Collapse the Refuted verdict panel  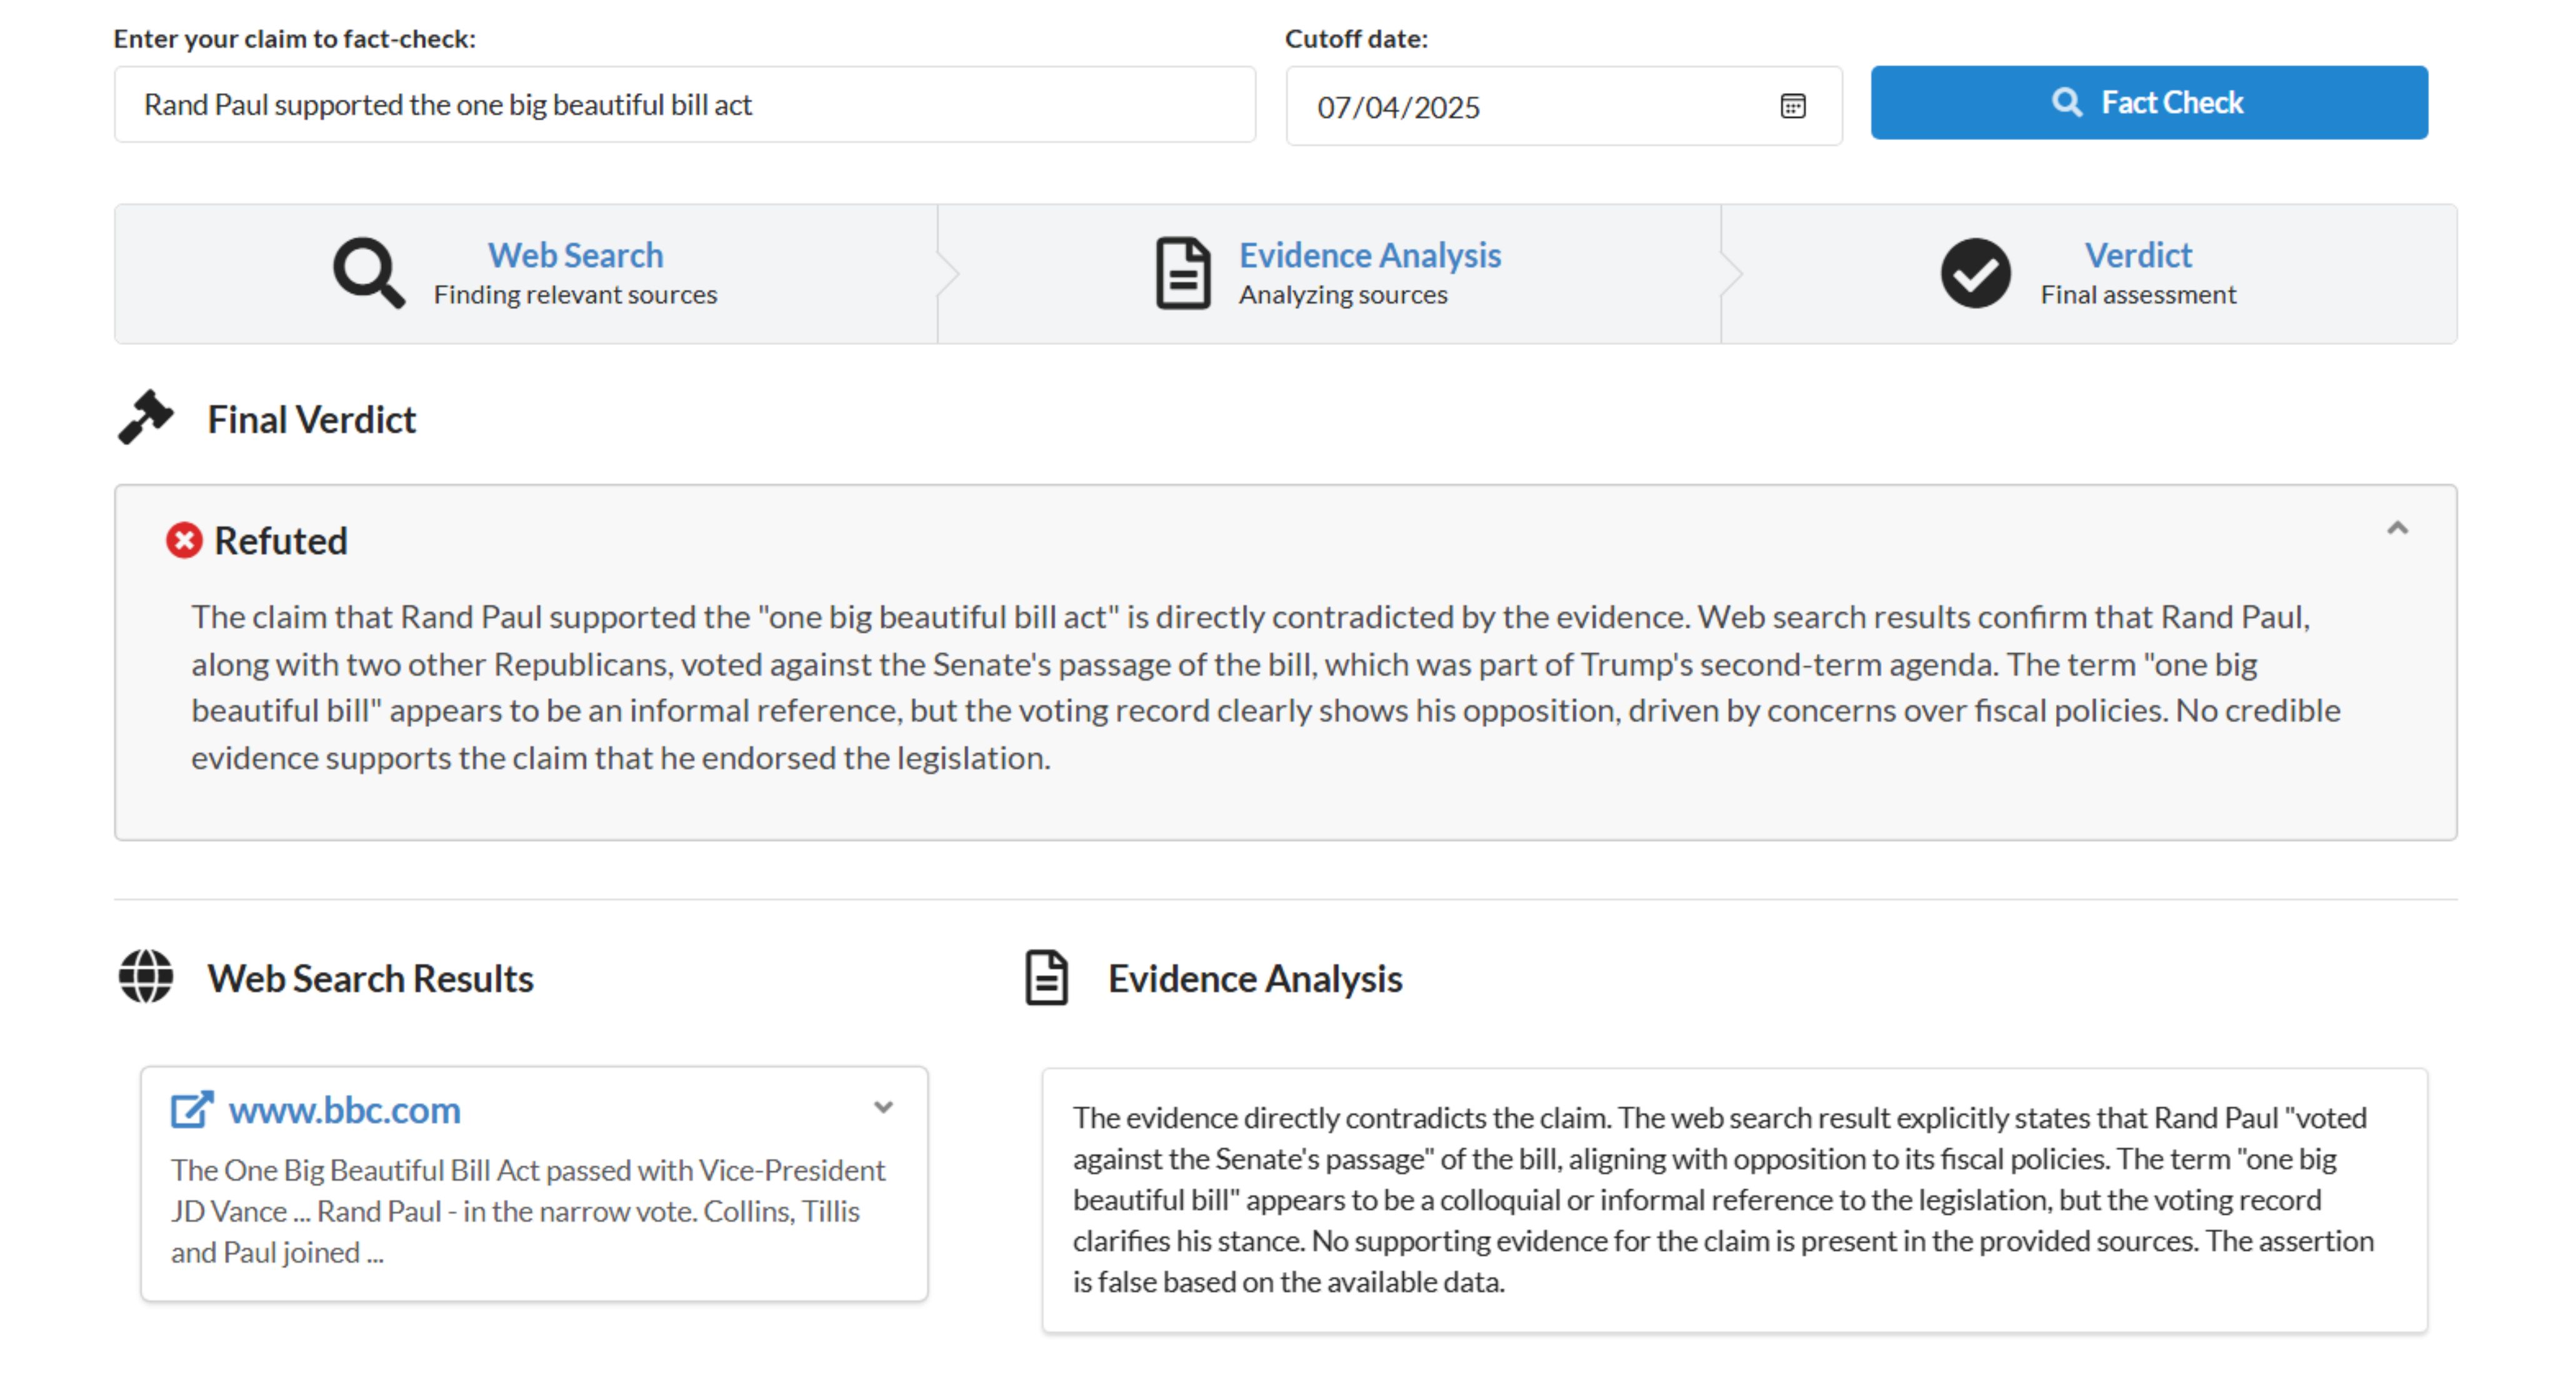pyautogui.click(x=2397, y=528)
